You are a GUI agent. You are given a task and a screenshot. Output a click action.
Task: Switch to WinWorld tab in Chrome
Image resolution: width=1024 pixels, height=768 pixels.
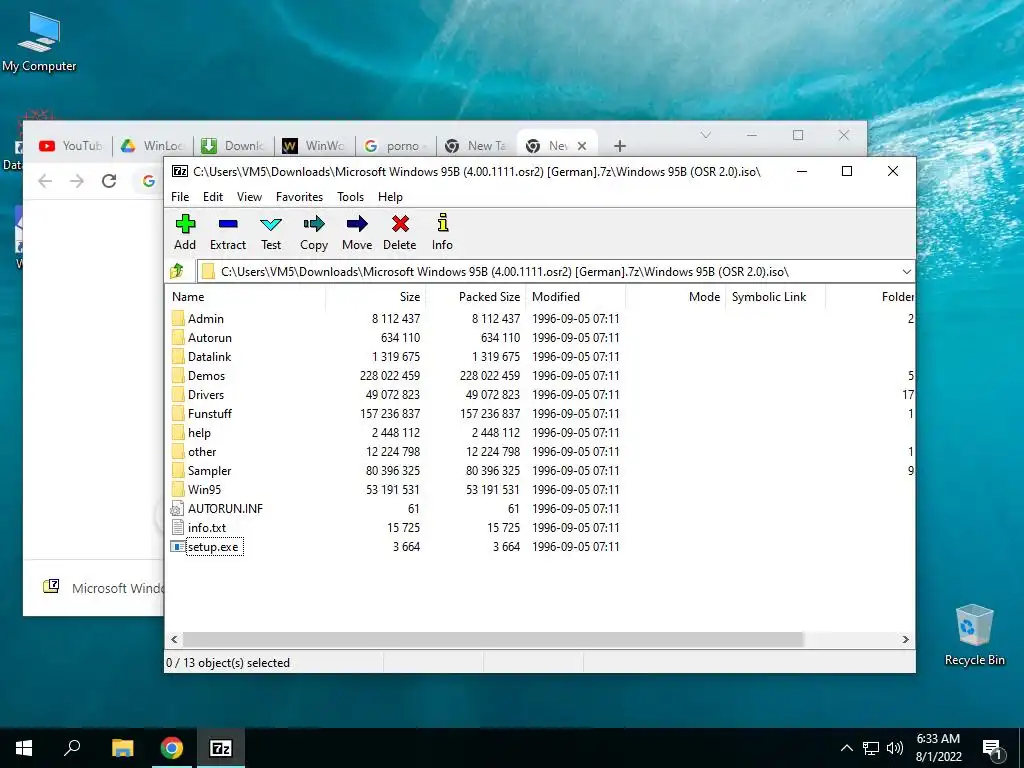click(315, 146)
